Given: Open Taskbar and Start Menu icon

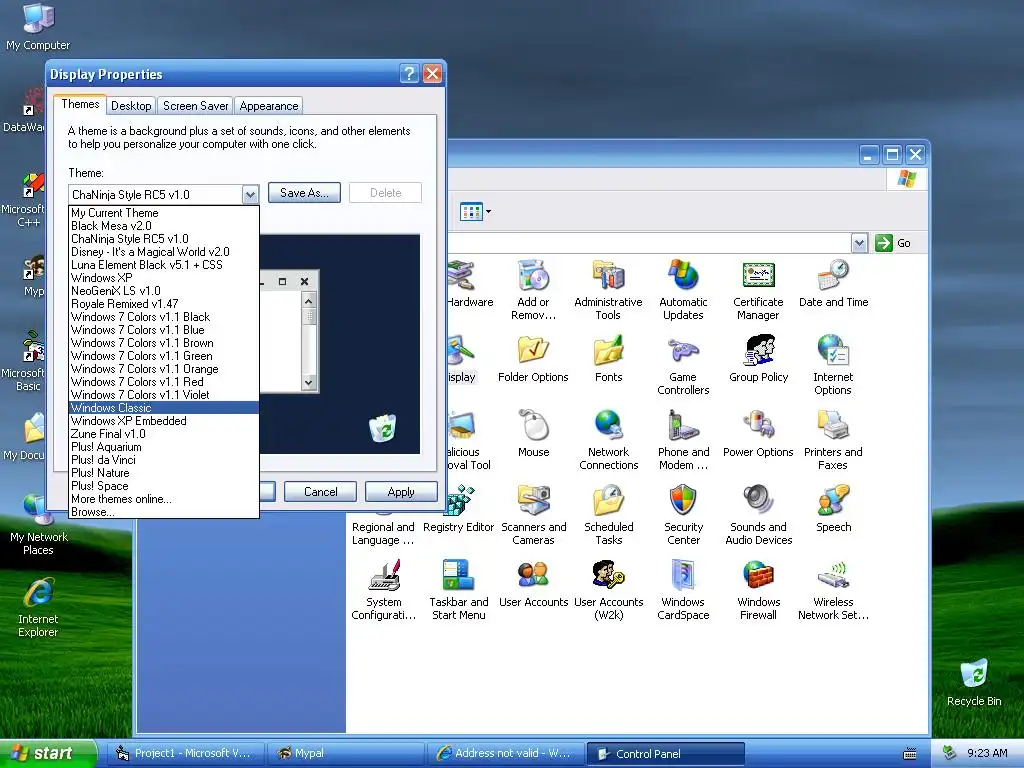Looking at the screenshot, I should click(x=458, y=590).
